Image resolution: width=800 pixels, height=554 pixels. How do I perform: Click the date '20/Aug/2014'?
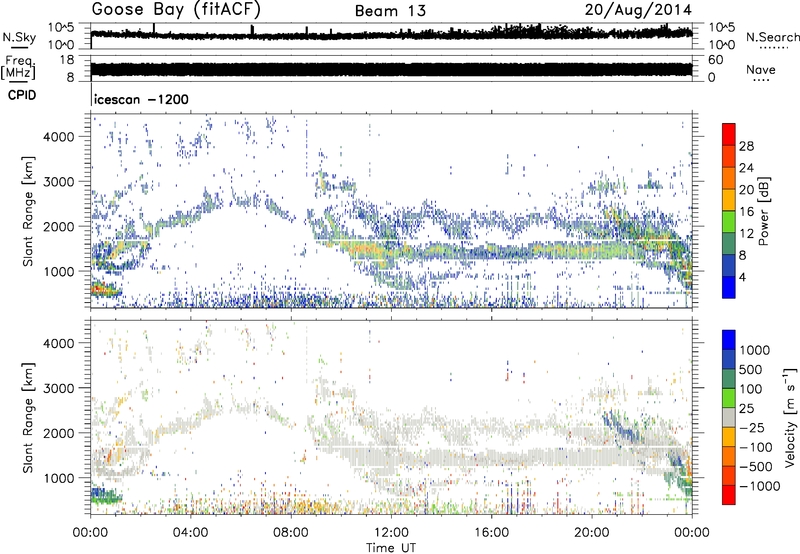click(x=638, y=10)
